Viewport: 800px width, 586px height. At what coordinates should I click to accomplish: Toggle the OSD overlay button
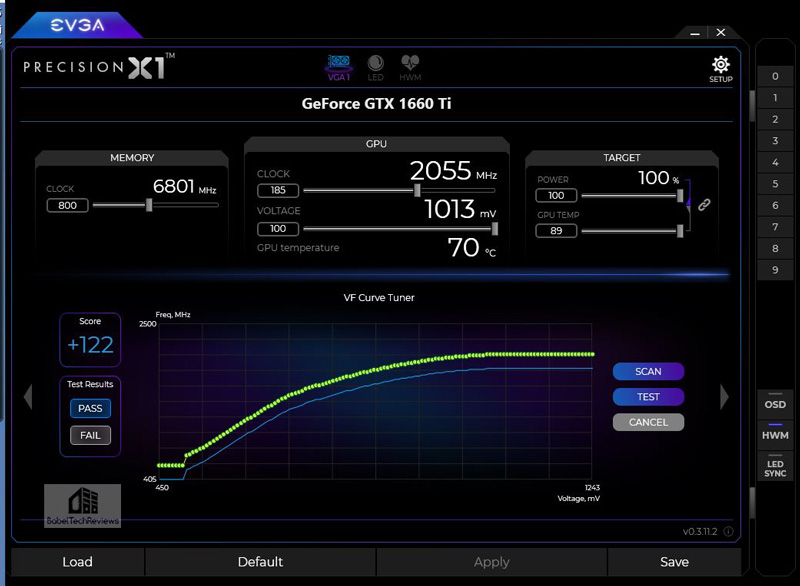point(775,403)
